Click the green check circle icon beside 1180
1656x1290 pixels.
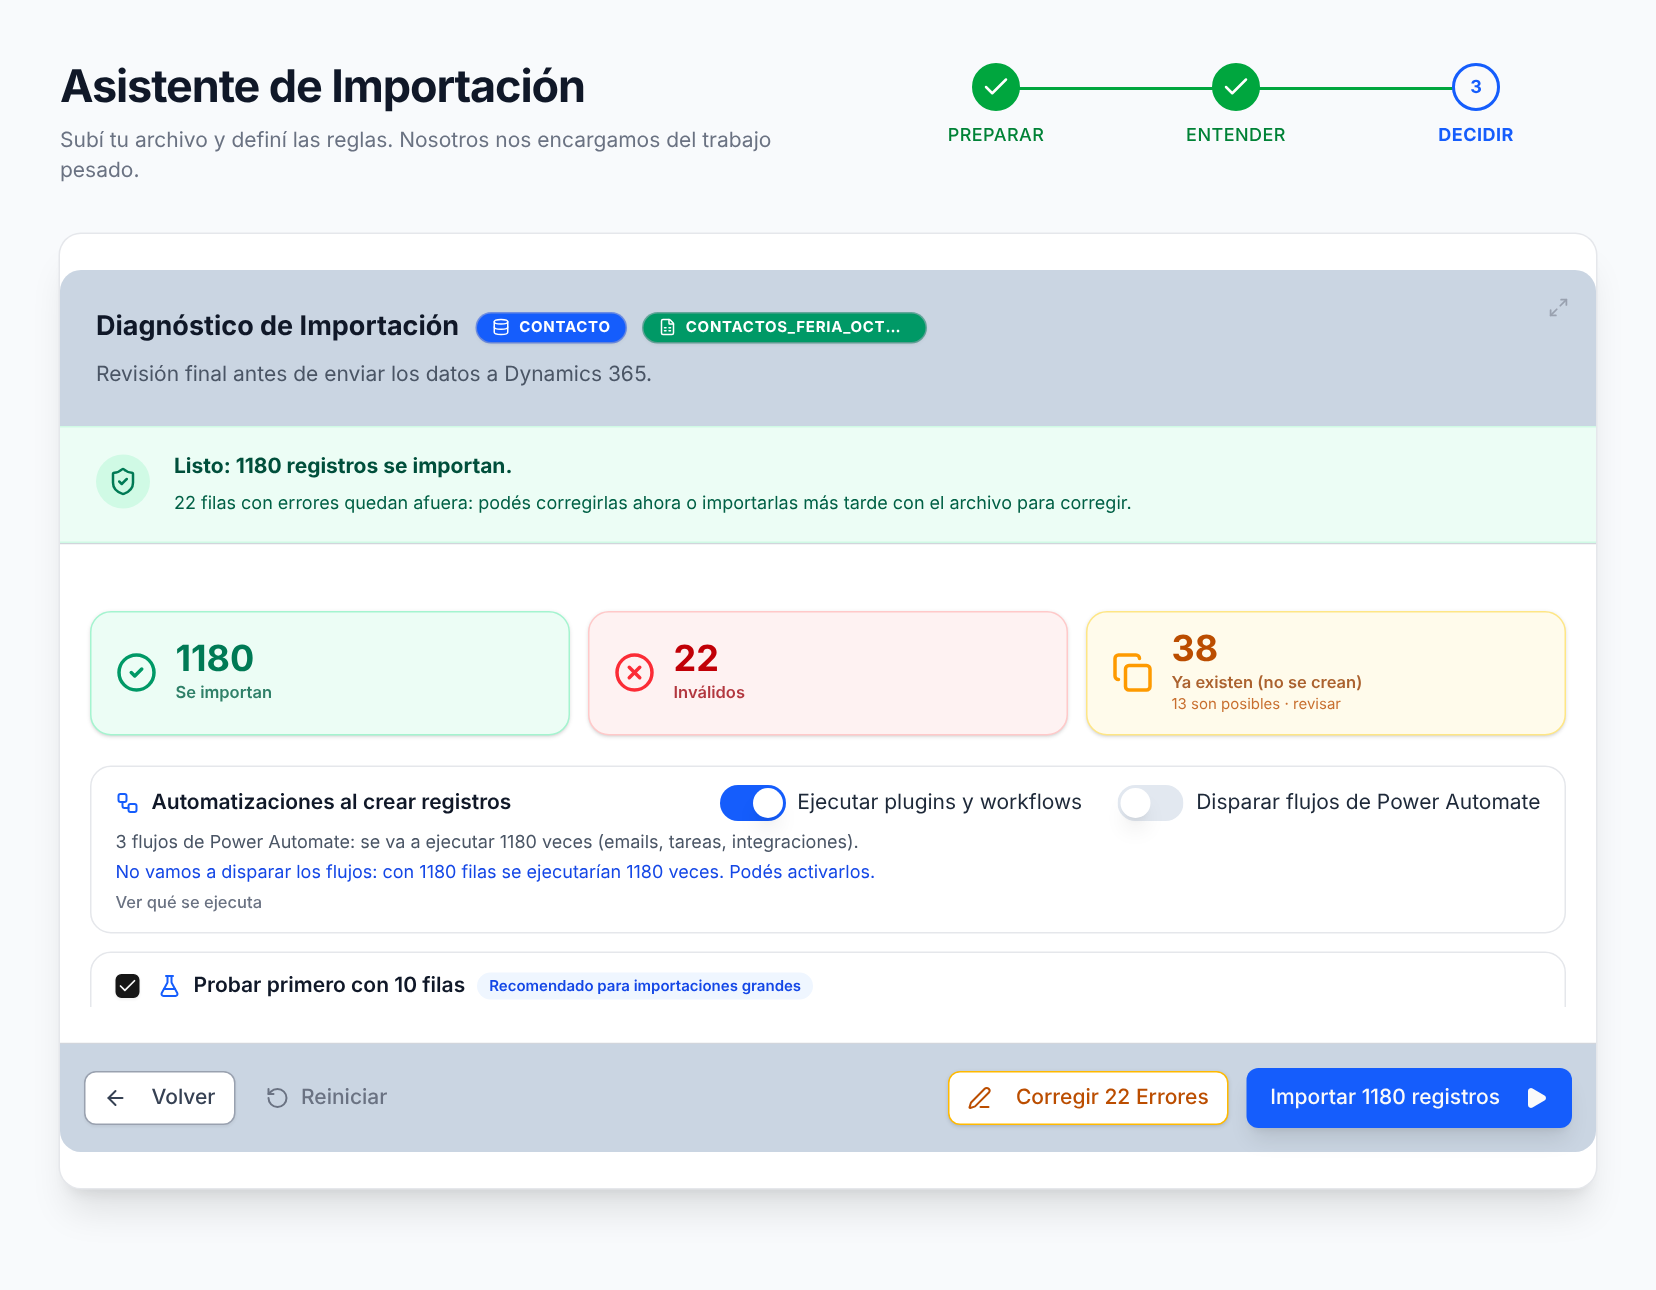[x=136, y=673]
